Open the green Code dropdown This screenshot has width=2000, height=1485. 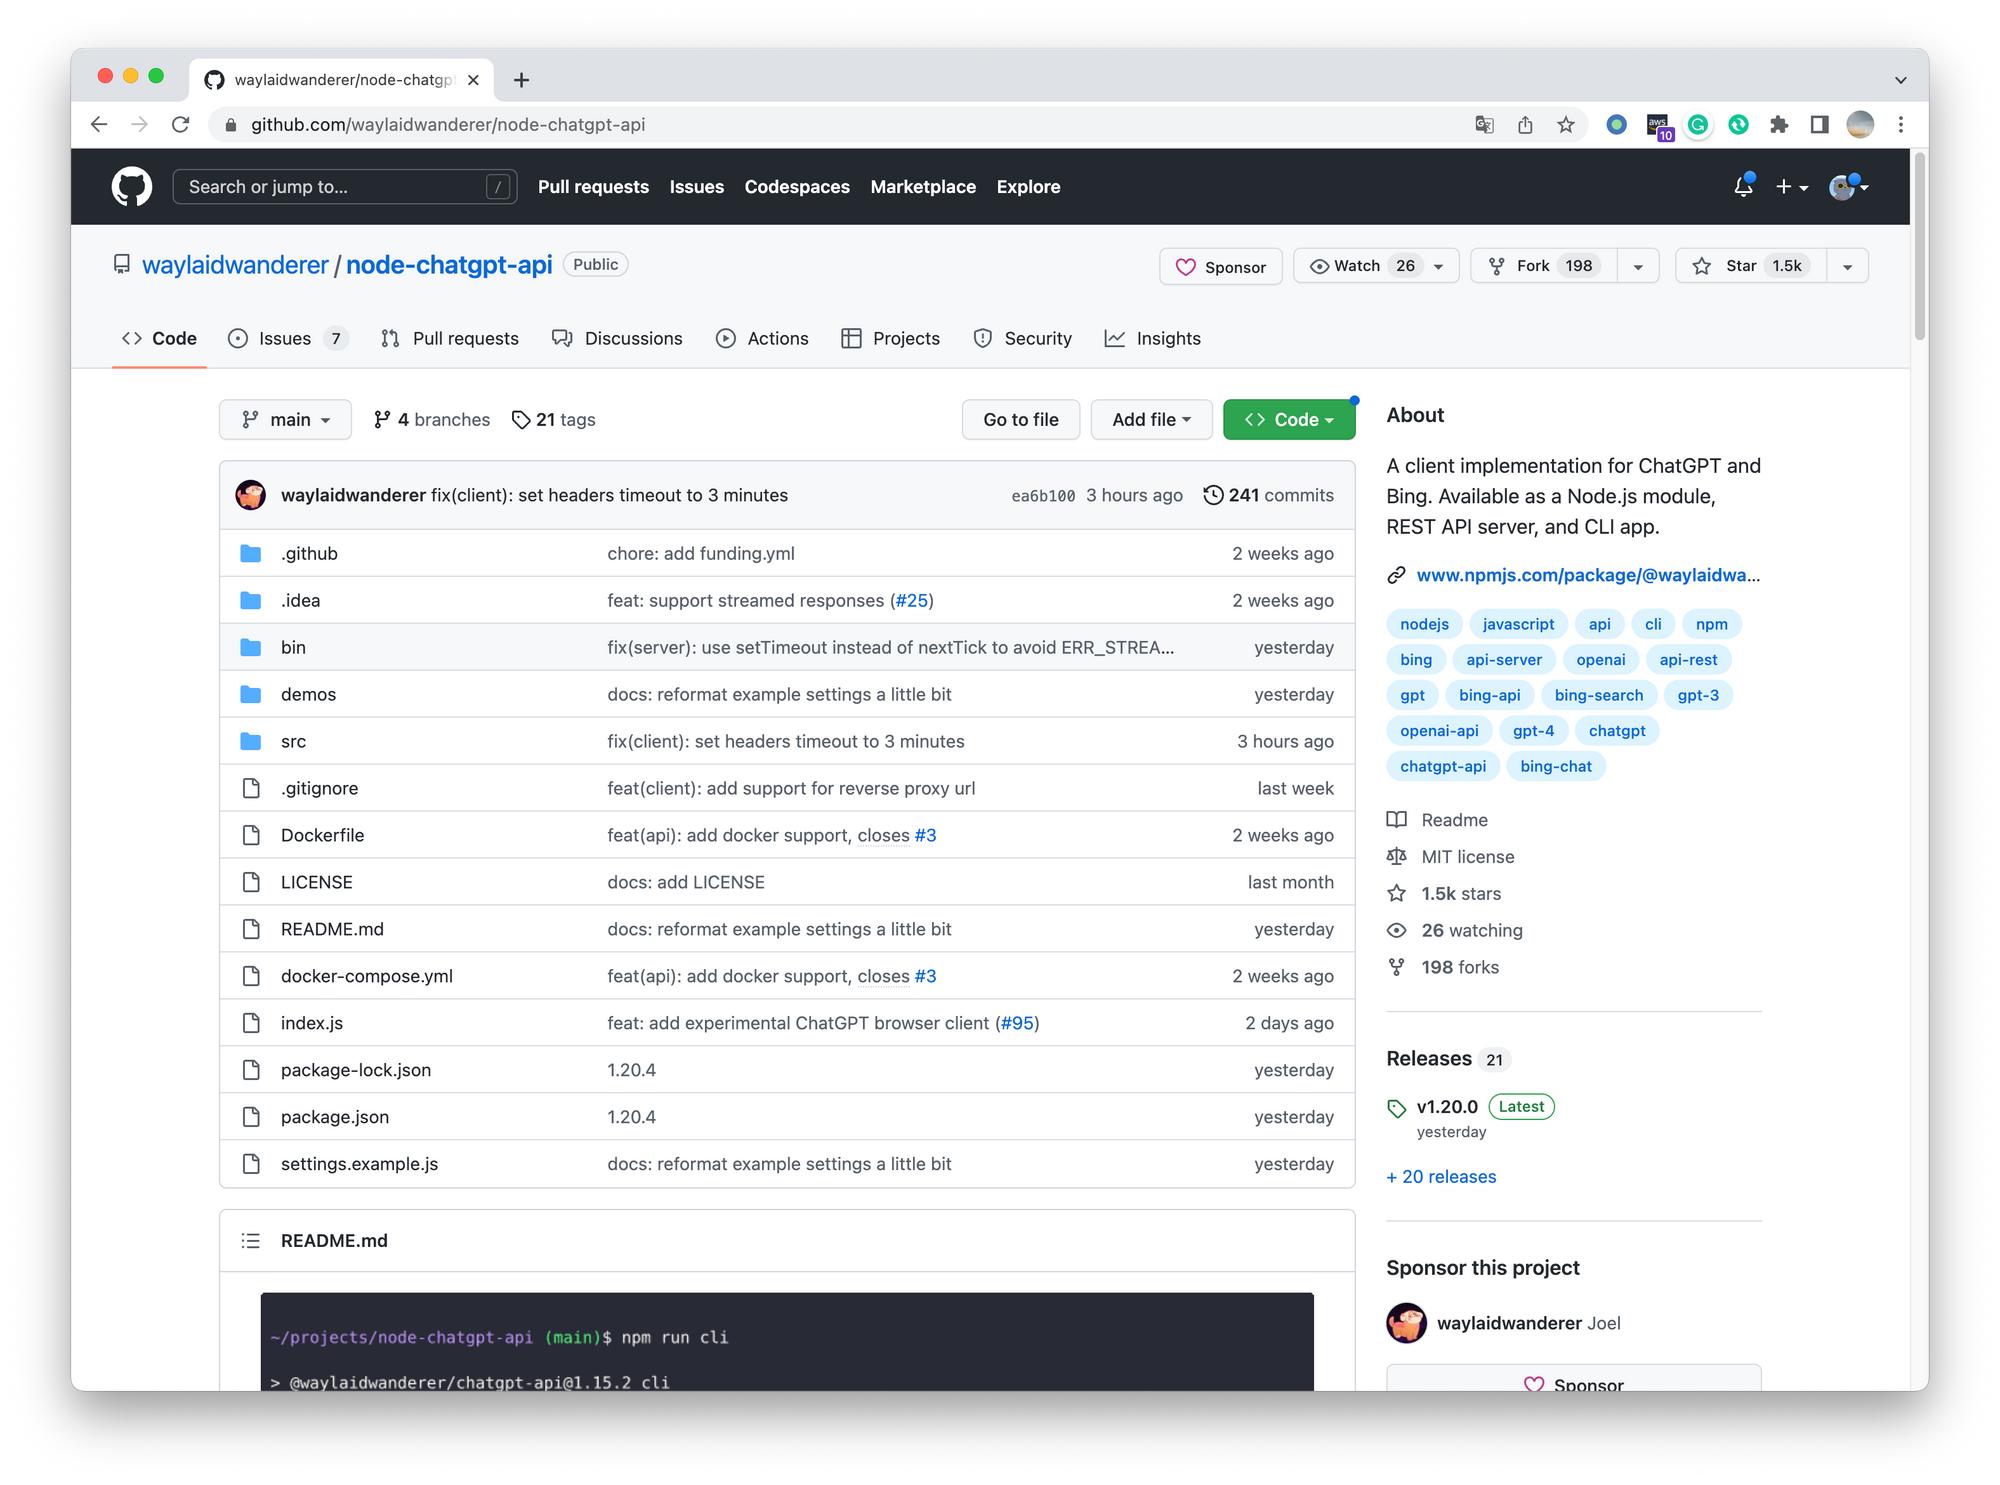[1289, 419]
